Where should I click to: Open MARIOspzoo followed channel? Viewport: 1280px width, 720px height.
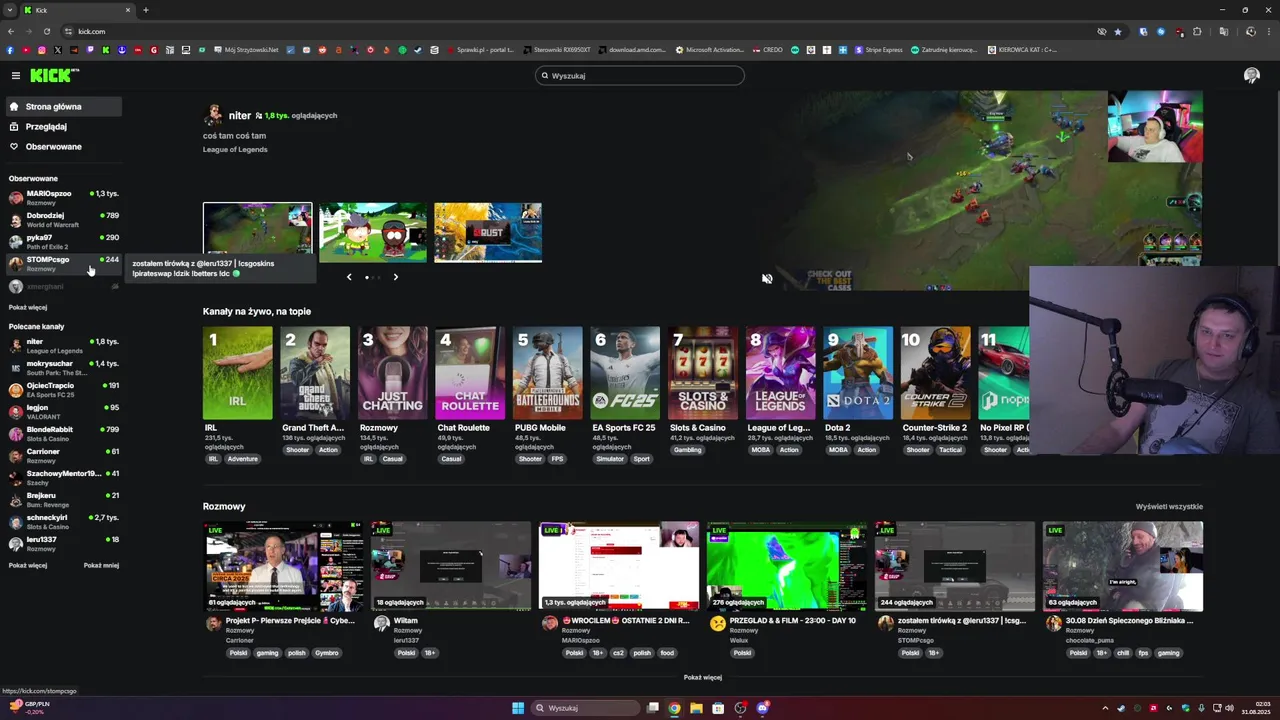coord(62,197)
